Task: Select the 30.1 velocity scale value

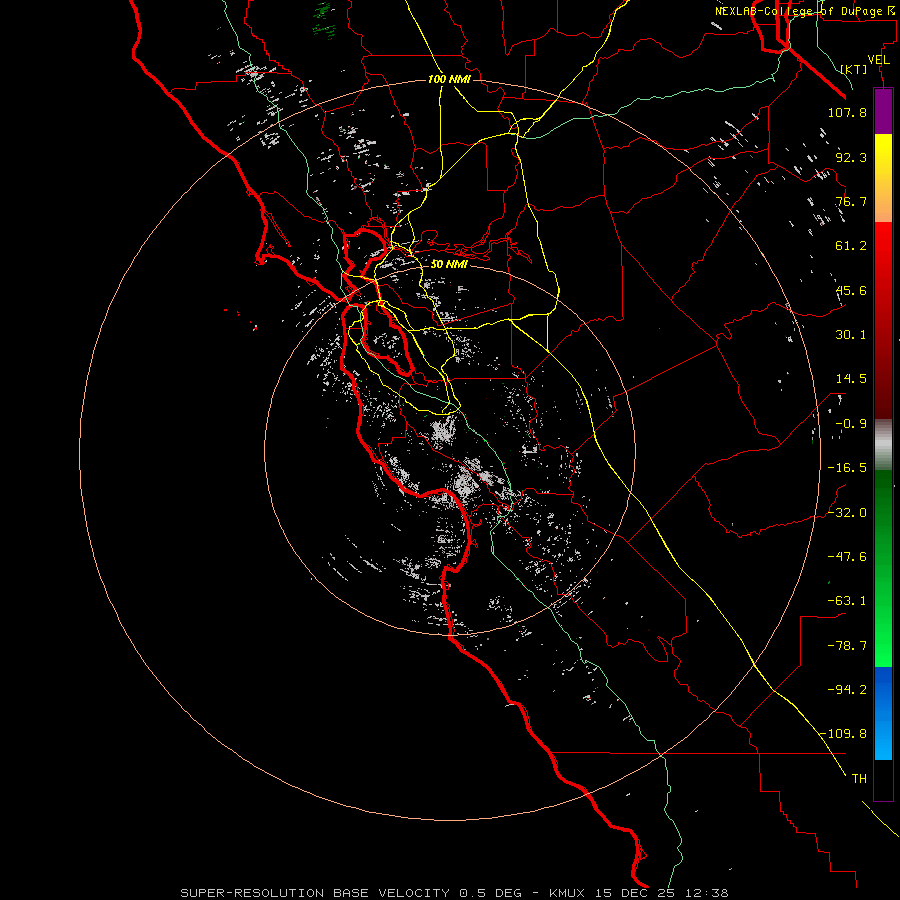Action: click(851, 335)
